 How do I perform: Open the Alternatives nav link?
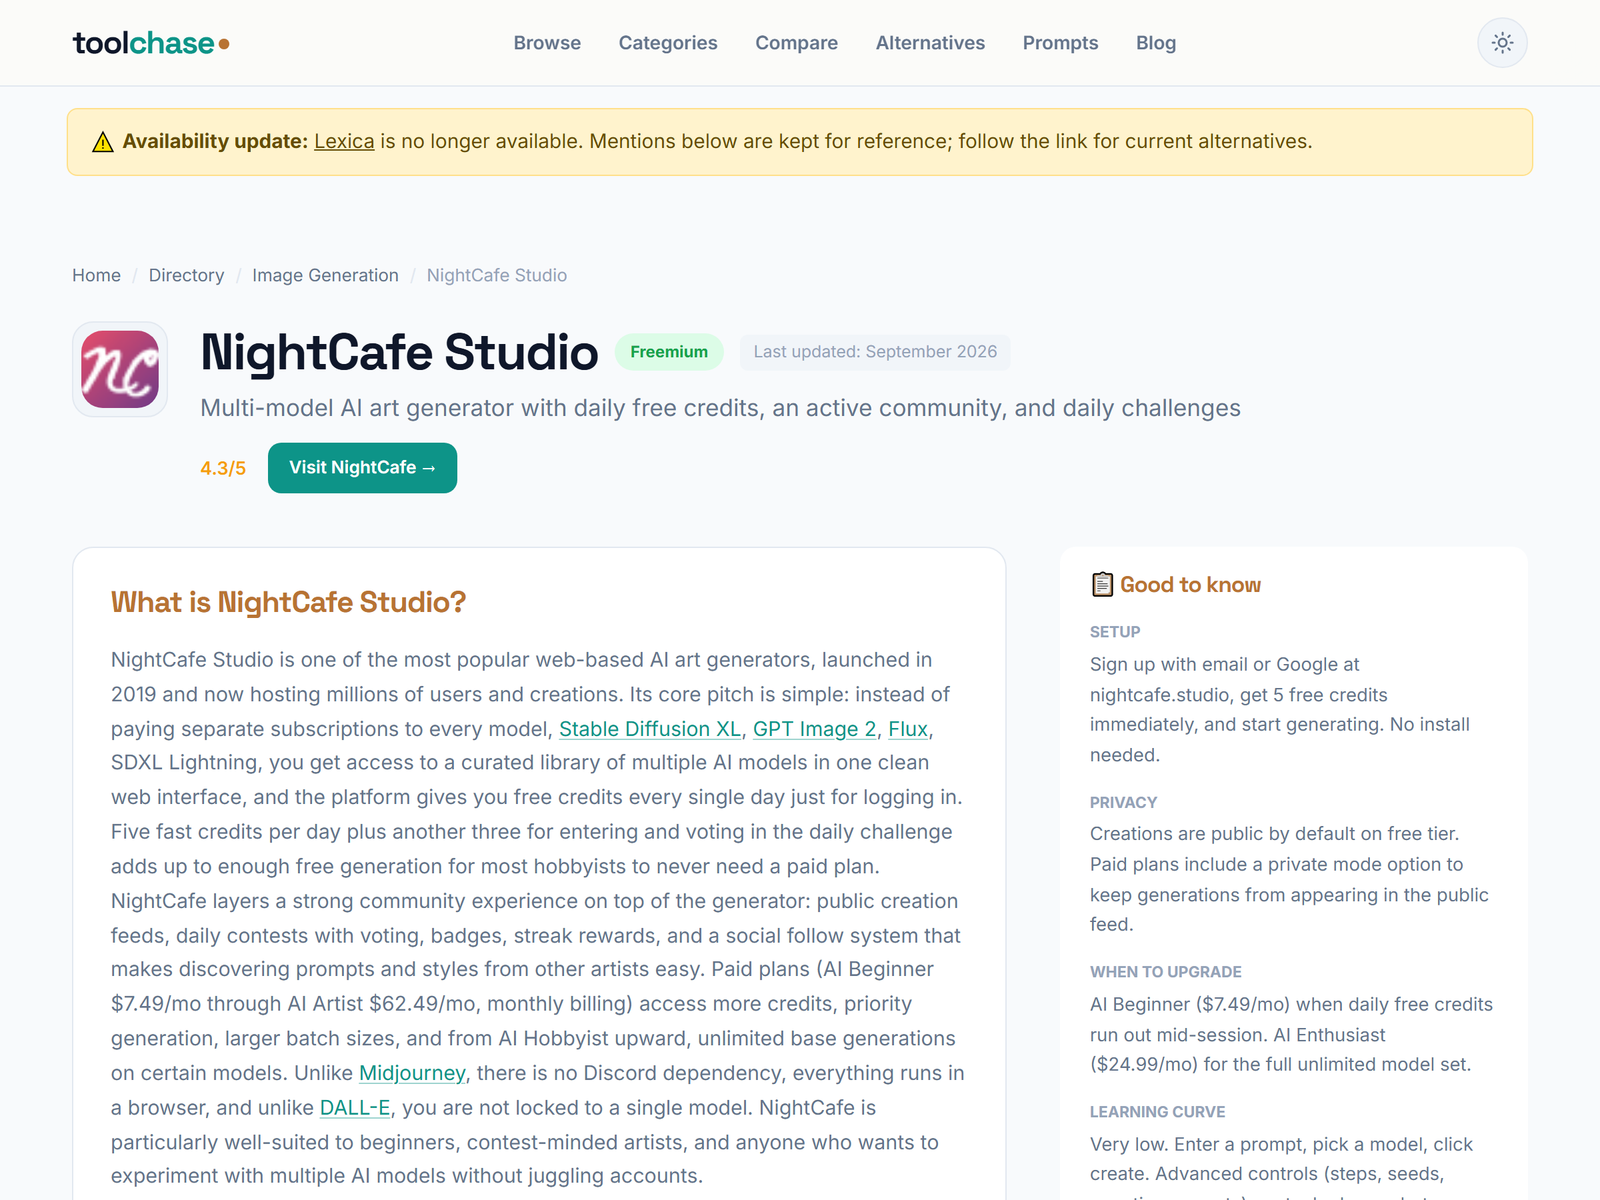click(930, 43)
